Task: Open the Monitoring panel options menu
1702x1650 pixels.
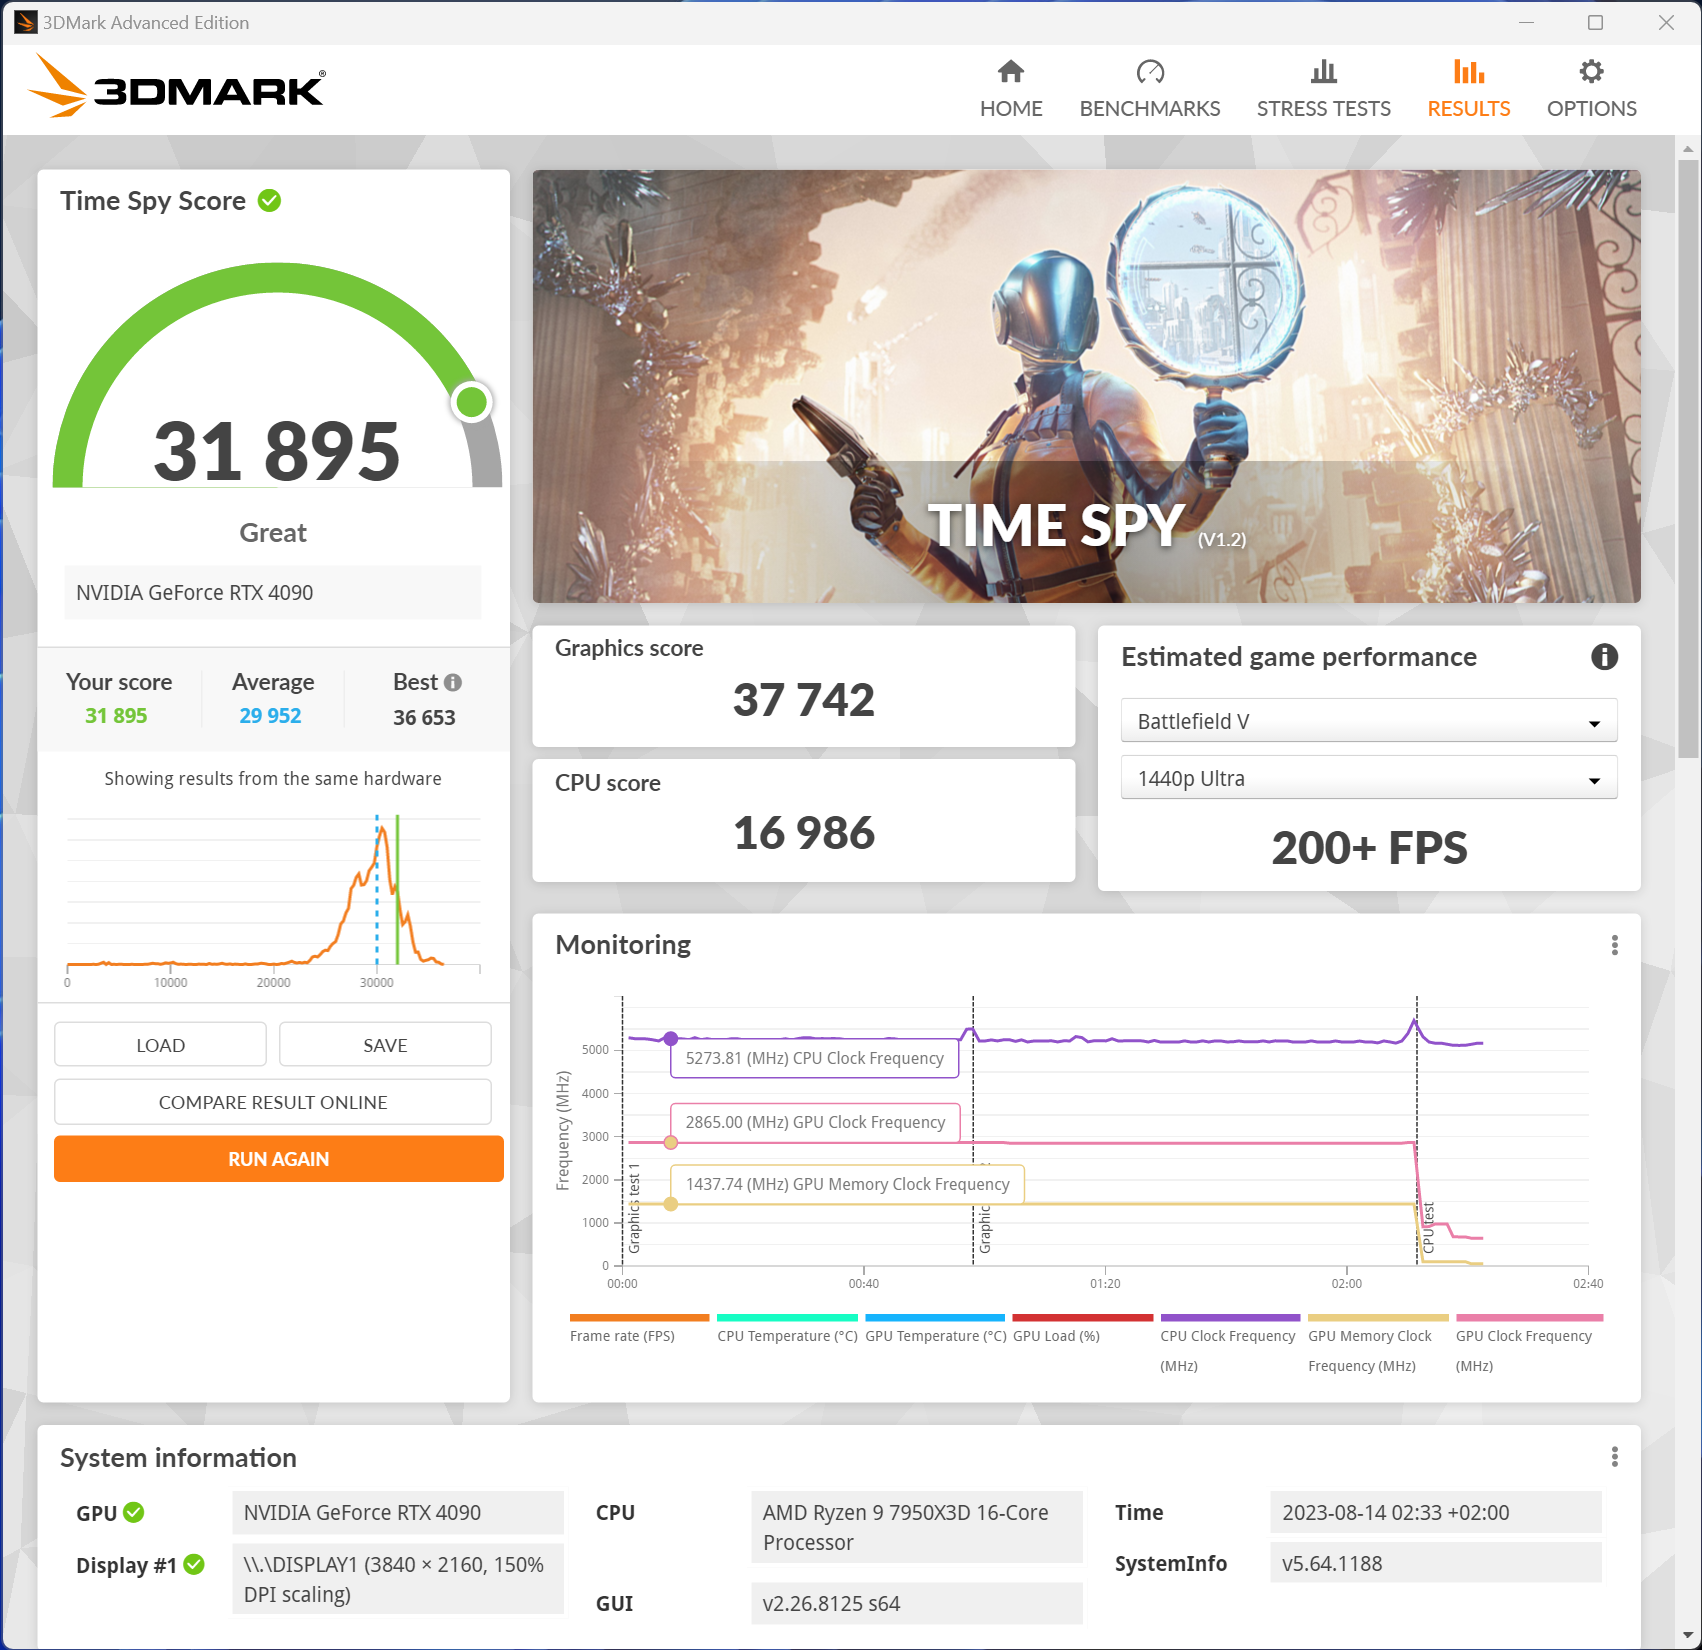Action: click(x=1614, y=945)
